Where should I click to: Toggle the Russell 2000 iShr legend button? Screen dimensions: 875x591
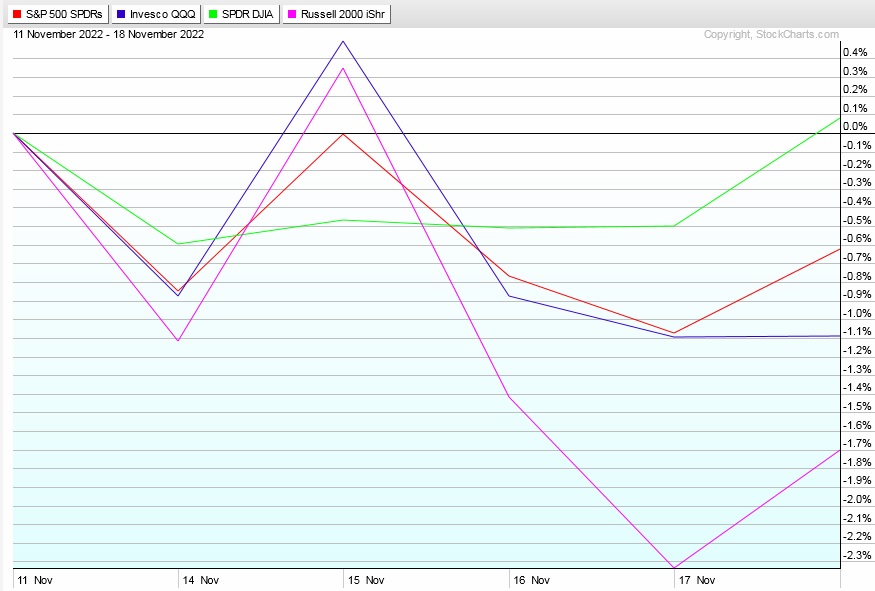pyautogui.click(x=336, y=14)
